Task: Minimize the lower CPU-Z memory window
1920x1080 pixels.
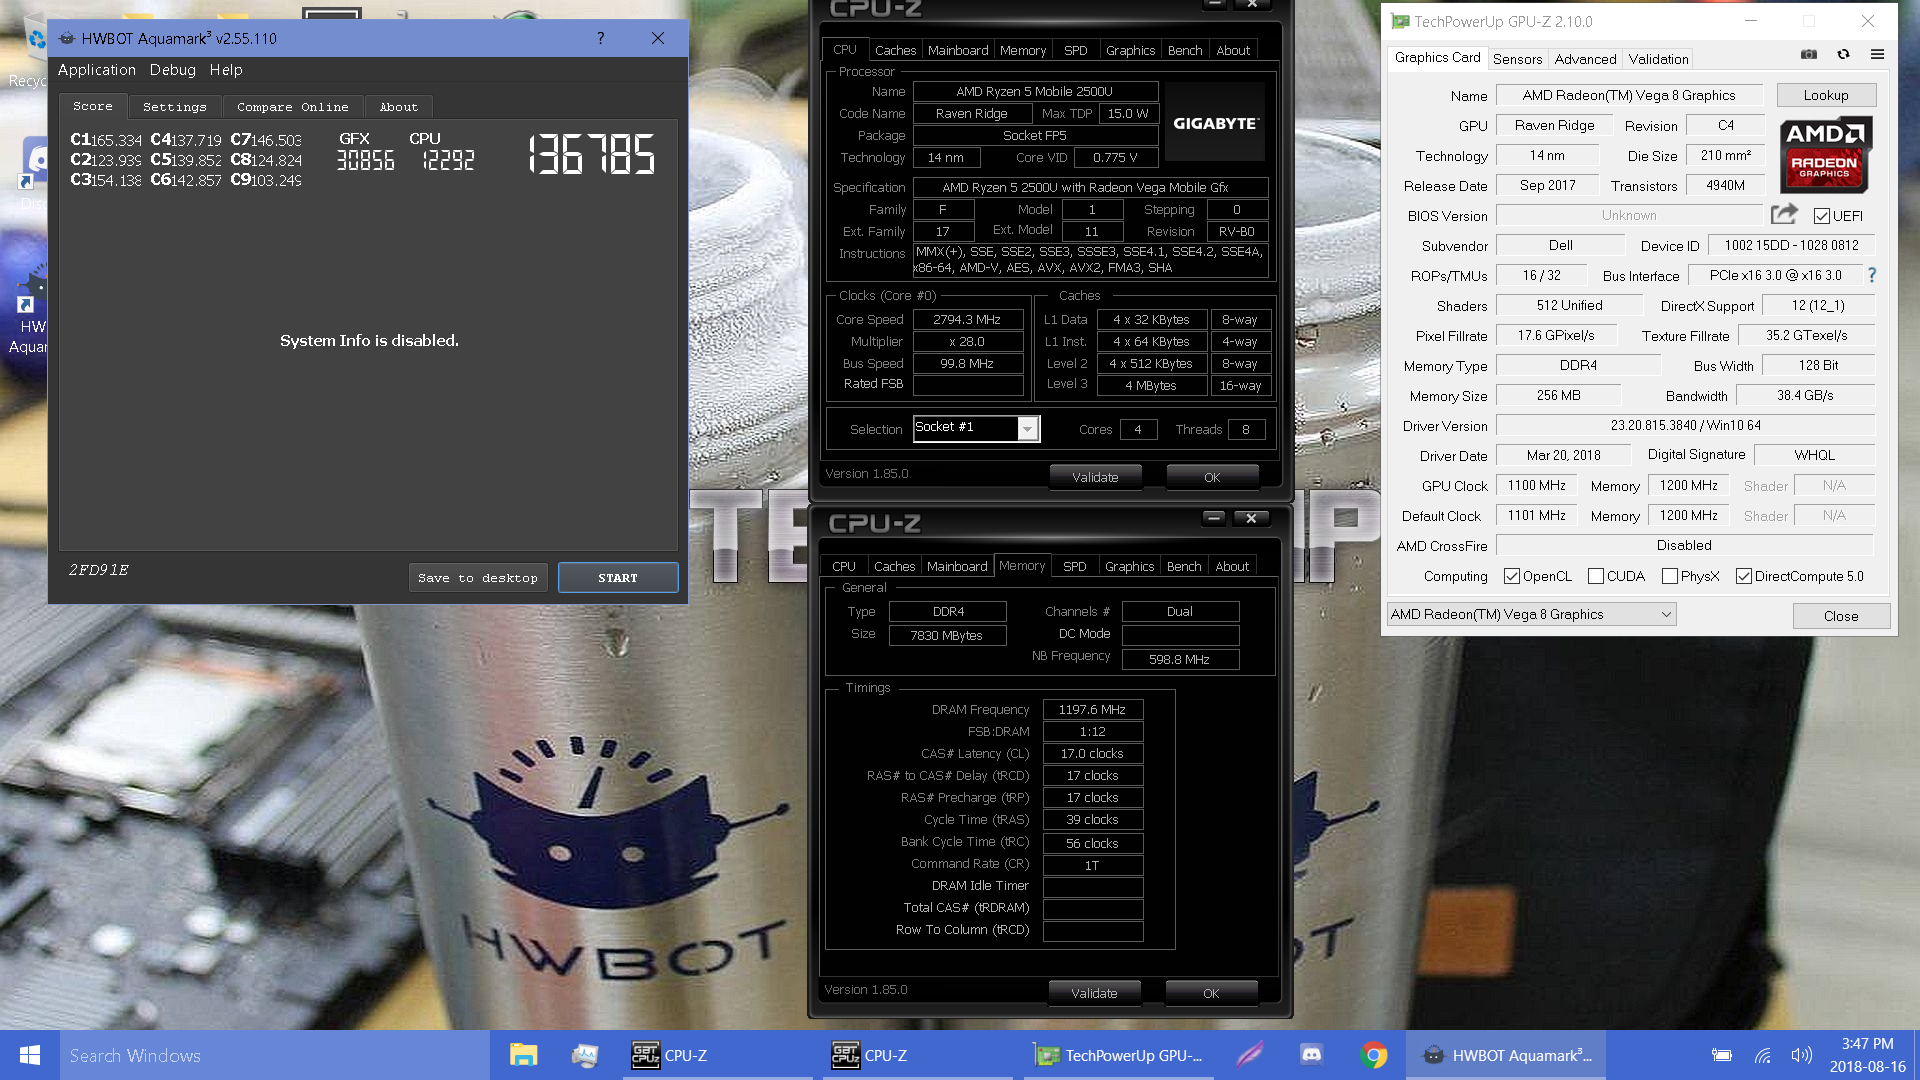Action: [x=1214, y=518]
